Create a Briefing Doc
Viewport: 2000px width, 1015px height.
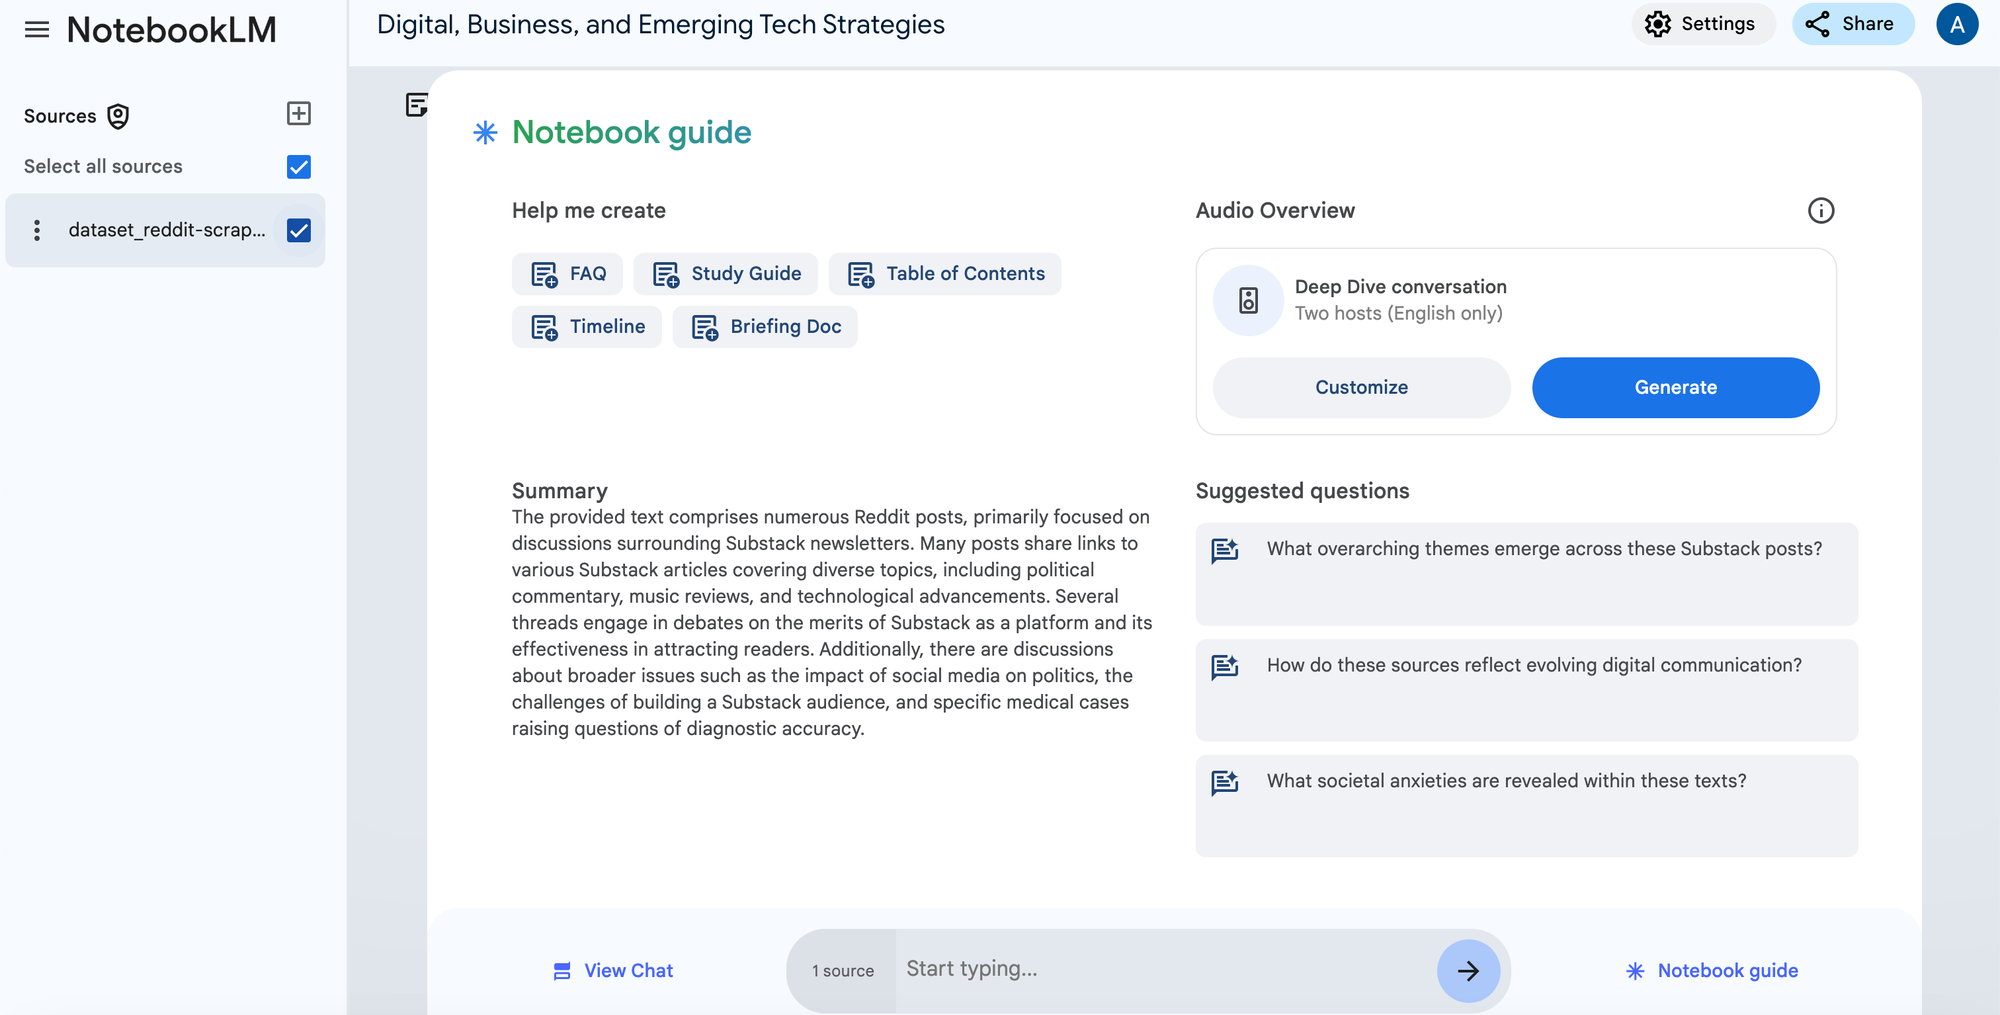(x=765, y=327)
